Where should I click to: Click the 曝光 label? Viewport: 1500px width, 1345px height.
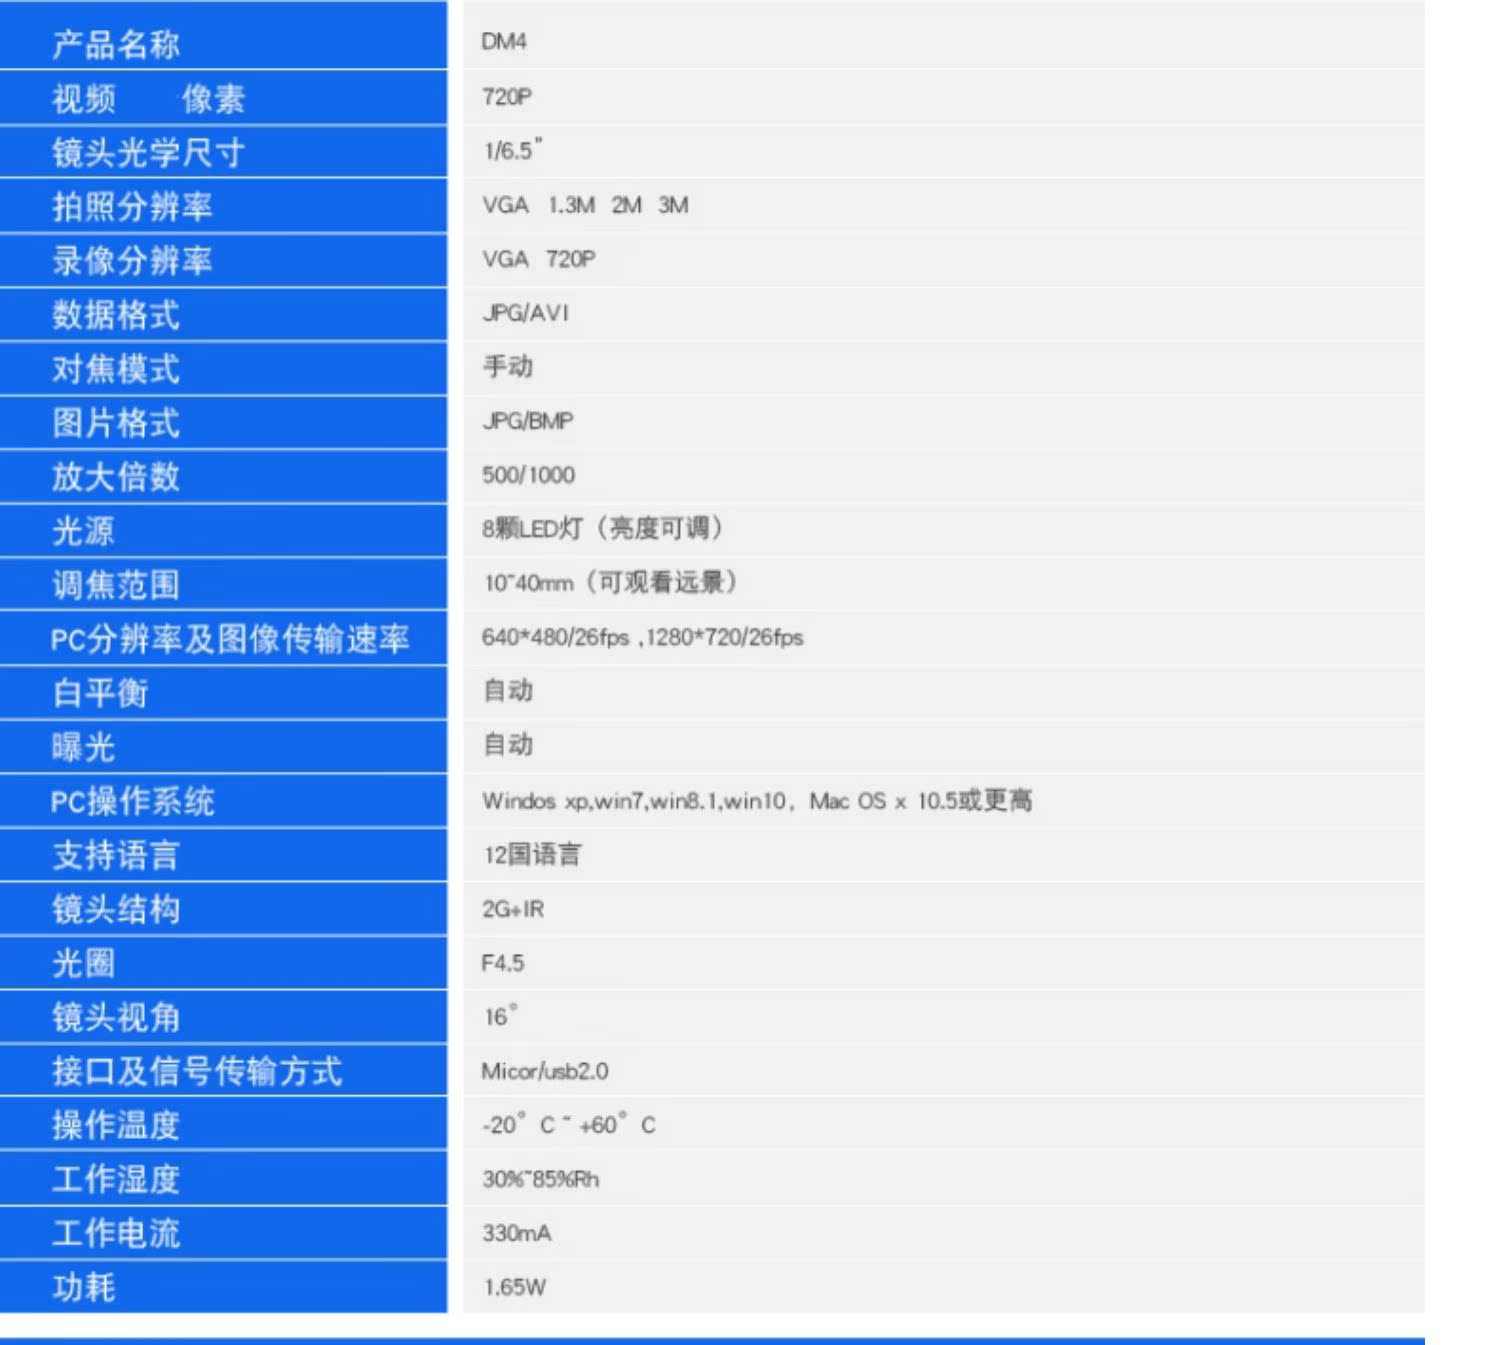click(83, 747)
